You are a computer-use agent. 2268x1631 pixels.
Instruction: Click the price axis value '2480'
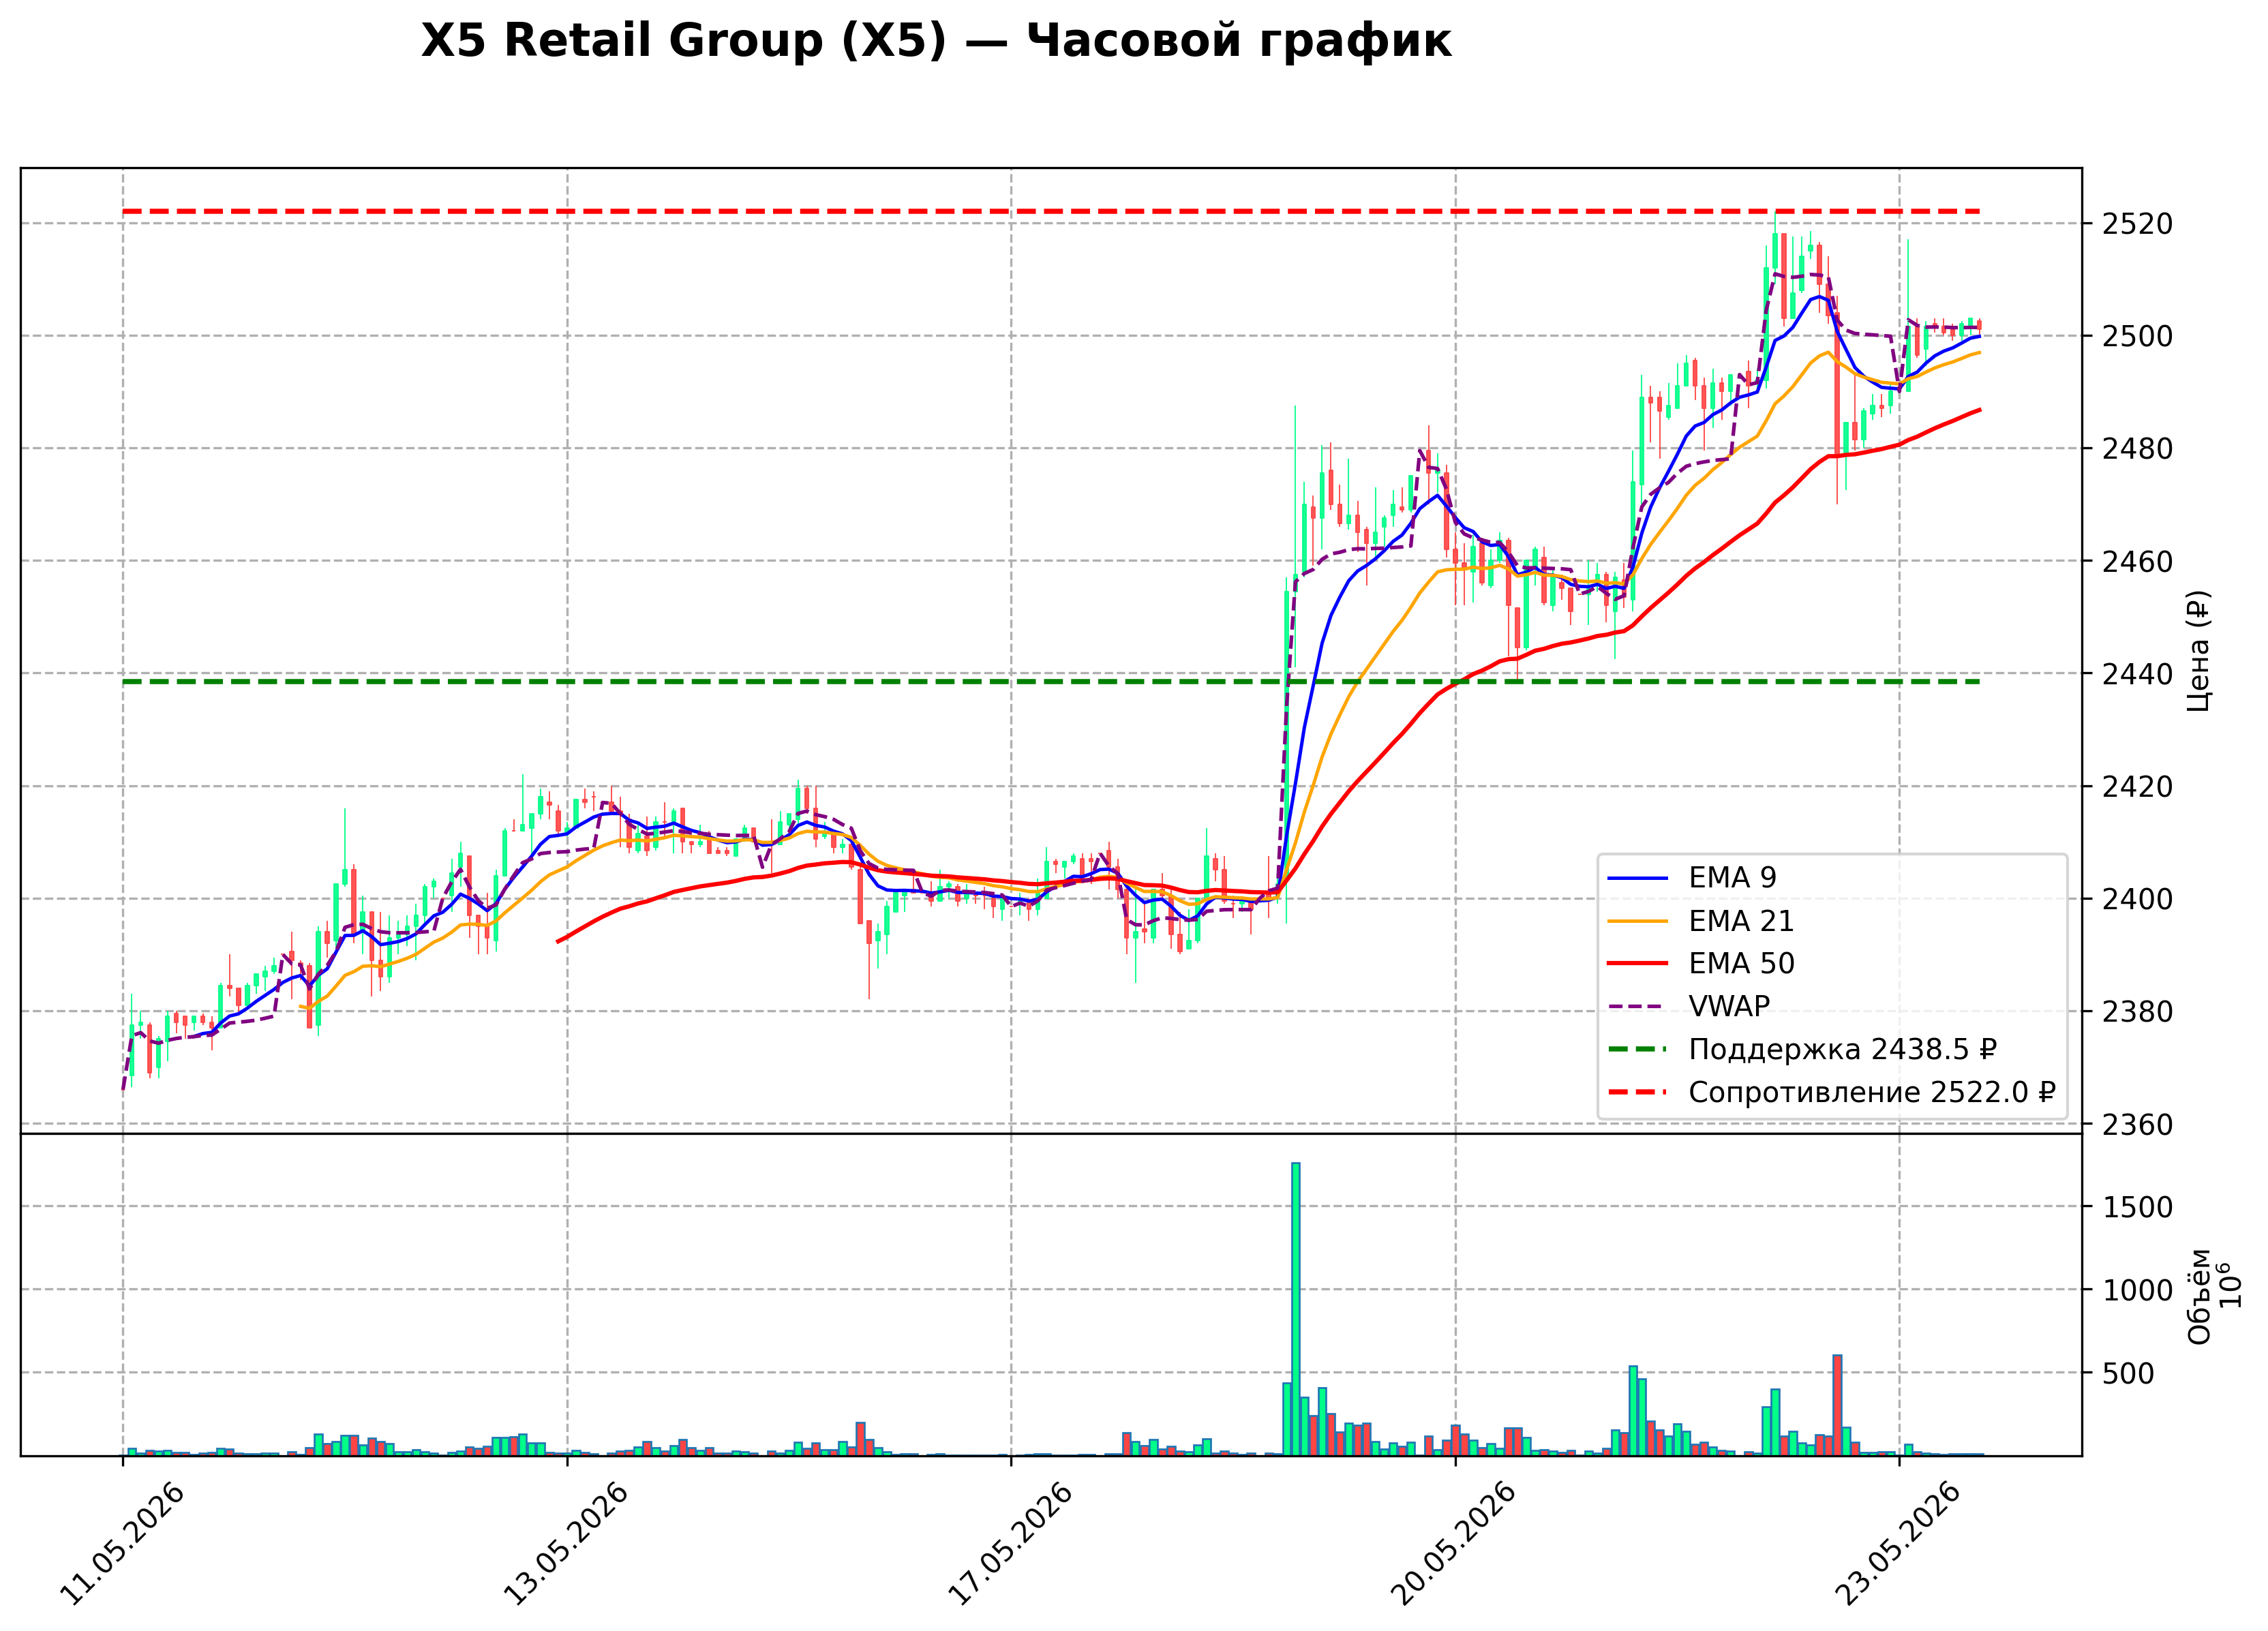point(2138,449)
